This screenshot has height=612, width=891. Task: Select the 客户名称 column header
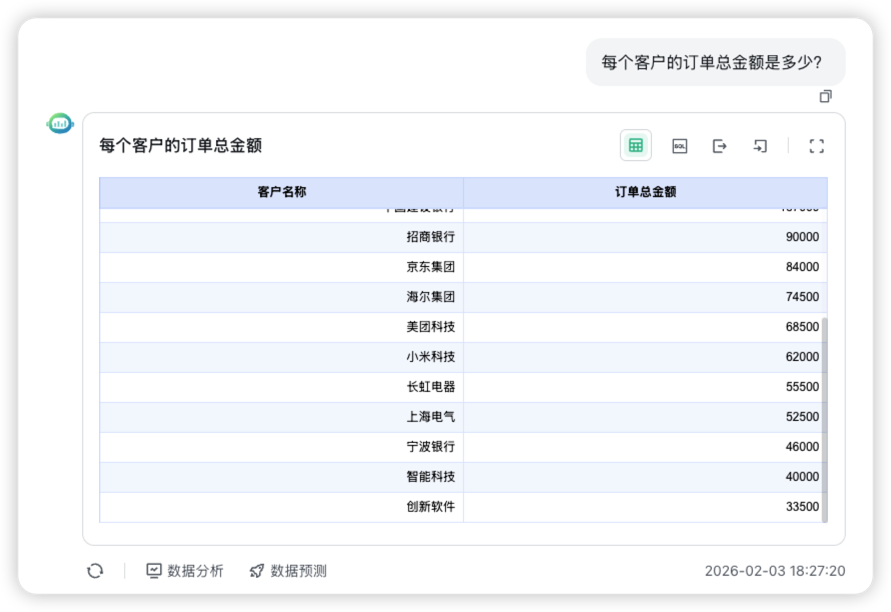pos(281,192)
